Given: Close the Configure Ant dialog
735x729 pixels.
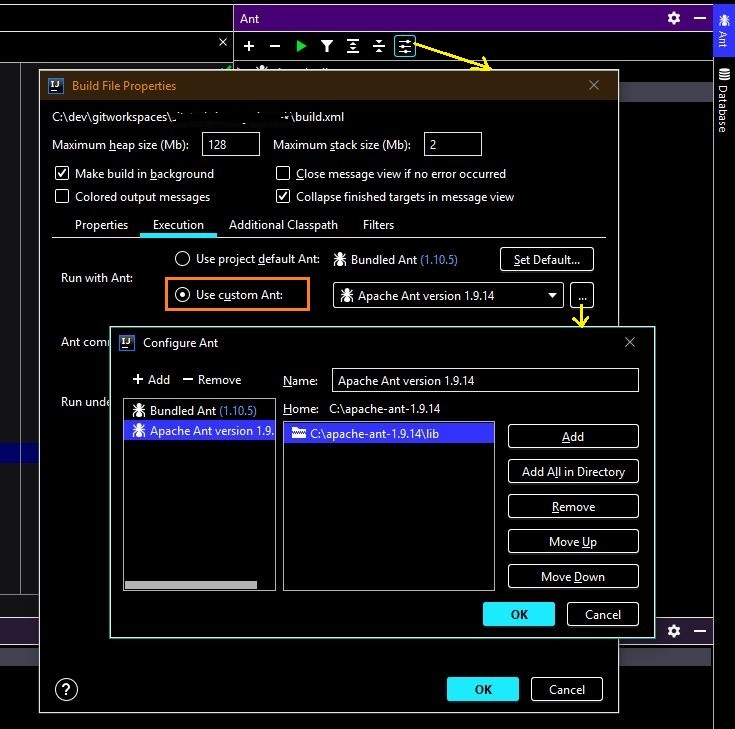Looking at the screenshot, I should (630, 342).
